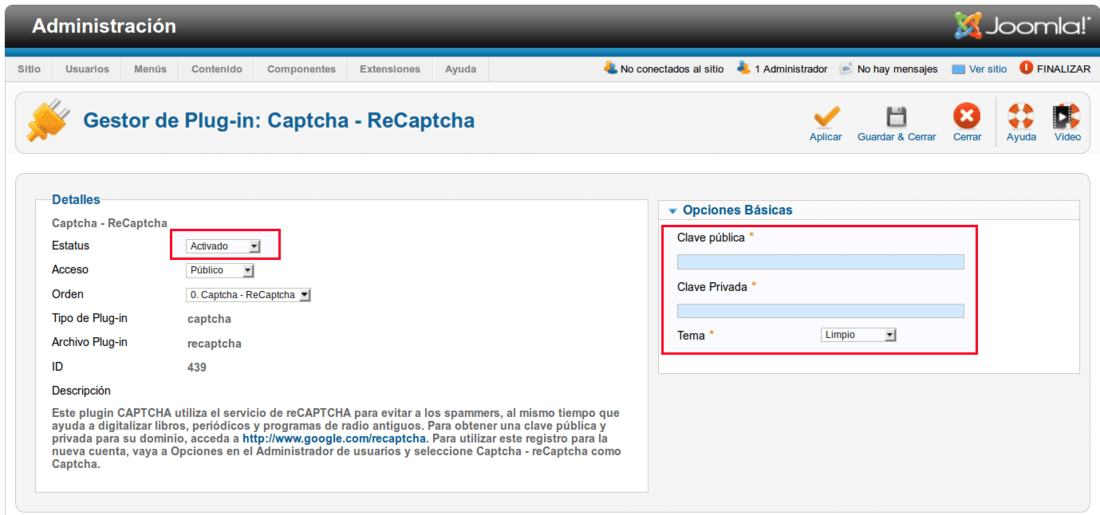Open the Orden dropdown
1100x515 pixels.
tap(248, 295)
